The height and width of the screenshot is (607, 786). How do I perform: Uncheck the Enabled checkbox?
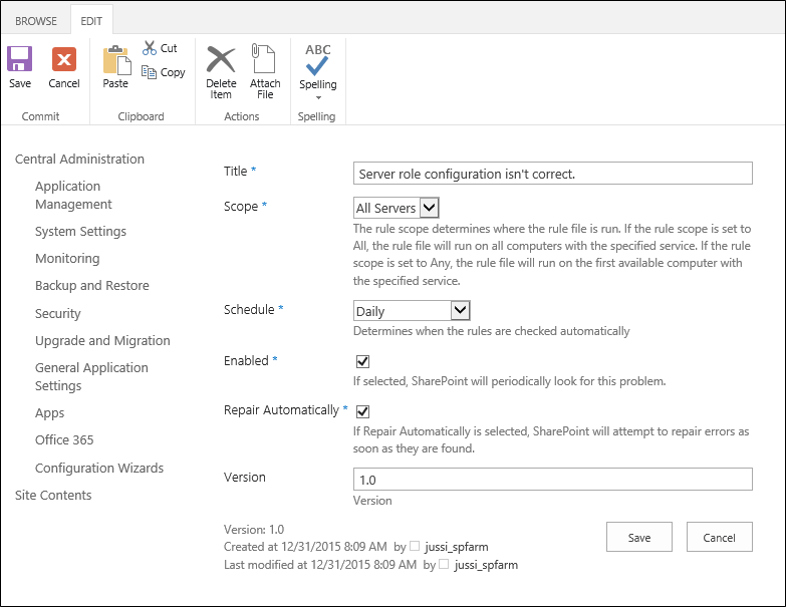362,361
